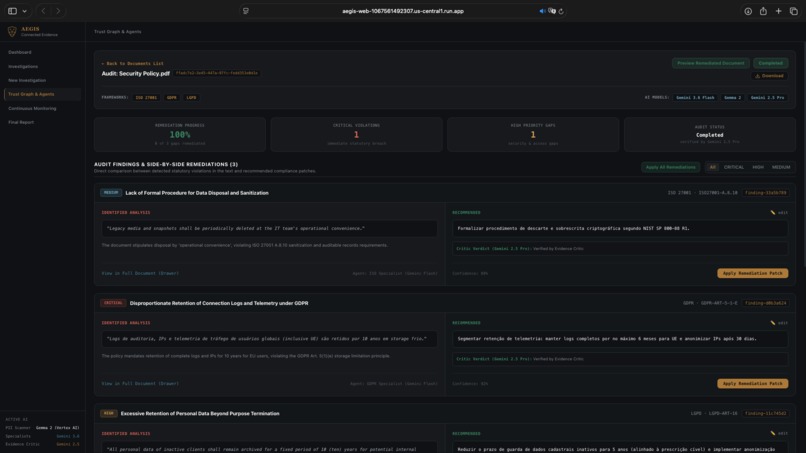Screen dimensions: 806x453
Task: Click the GDPR framework tag
Action: pos(172,98)
